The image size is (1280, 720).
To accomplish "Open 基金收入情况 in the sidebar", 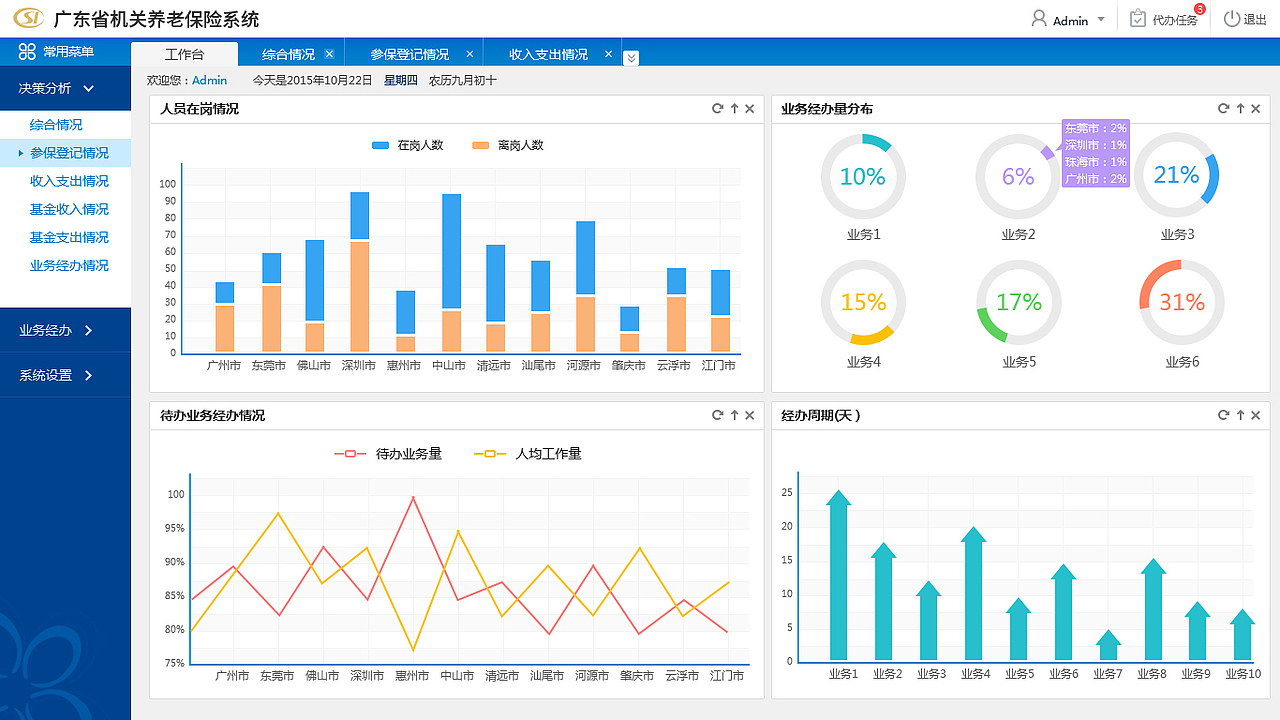I will click(x=69, y=209).
